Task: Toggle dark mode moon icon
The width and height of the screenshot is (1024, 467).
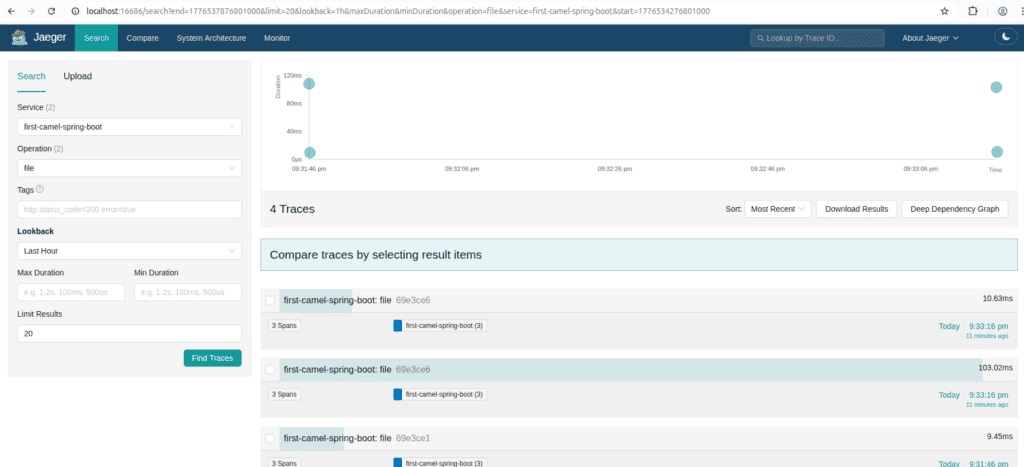Action: [x=1006, y=38]
